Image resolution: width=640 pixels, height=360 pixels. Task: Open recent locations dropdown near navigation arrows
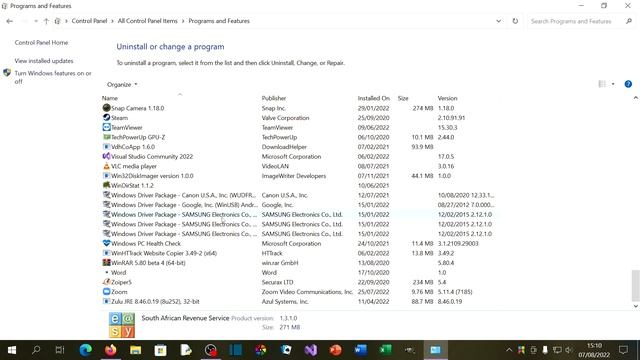coord(36,21)
